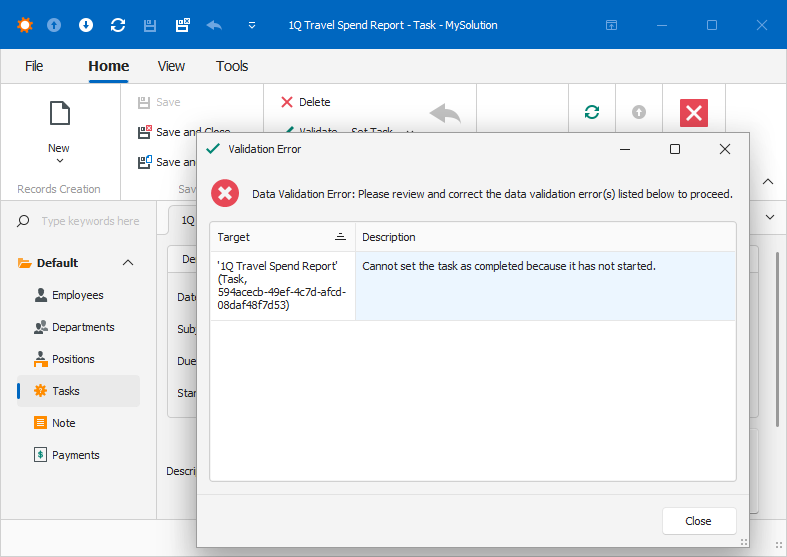
Task: Open the File menu
Action: click(x=34, y=66)
